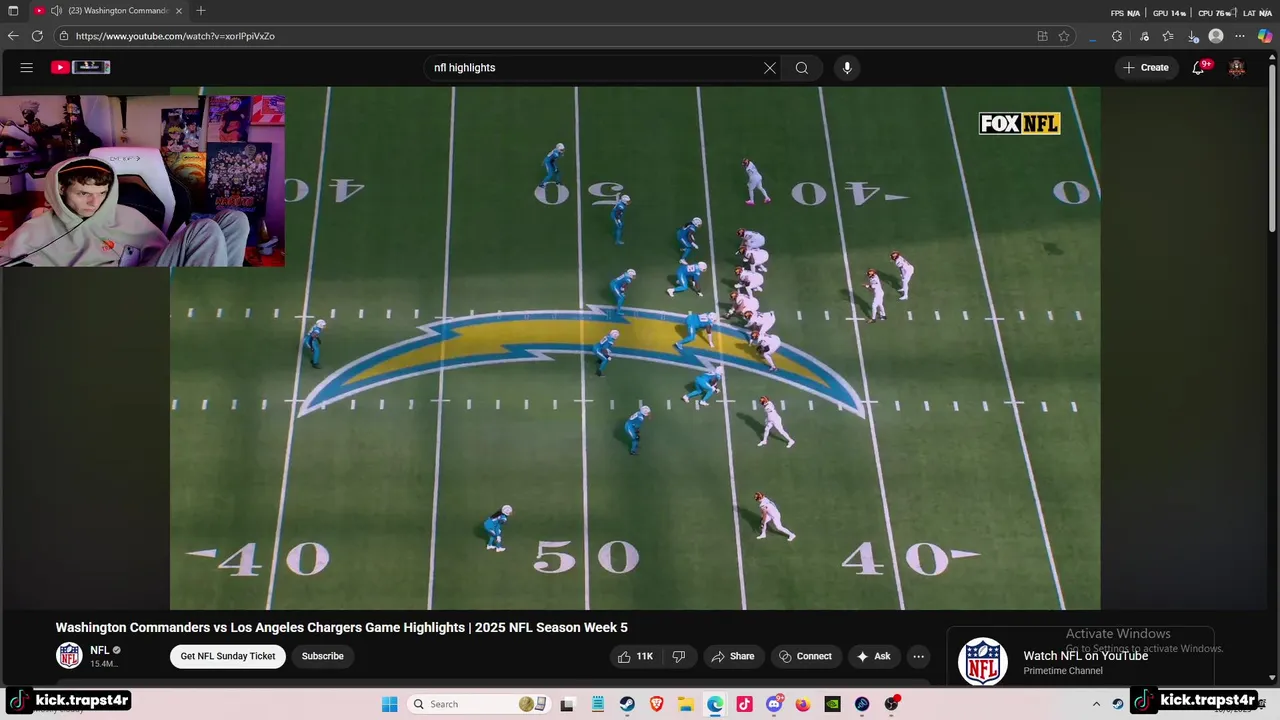Open the browser profile icon
This screenshot has width=1280, height=720.
click(1216, 36)
